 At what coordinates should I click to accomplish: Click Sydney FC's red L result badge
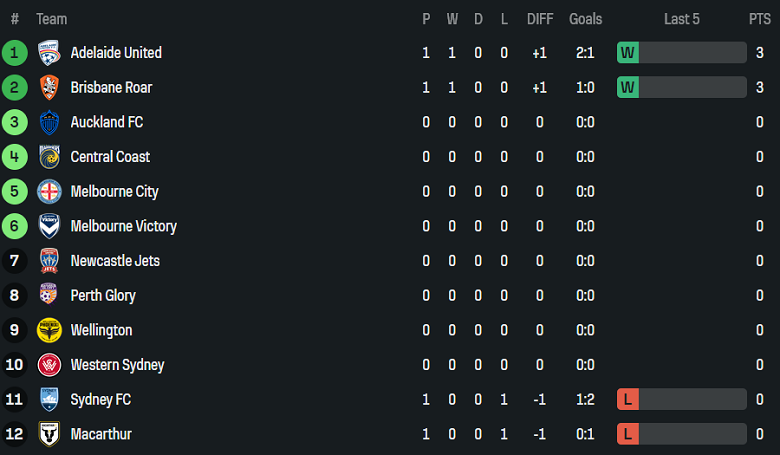628,400
